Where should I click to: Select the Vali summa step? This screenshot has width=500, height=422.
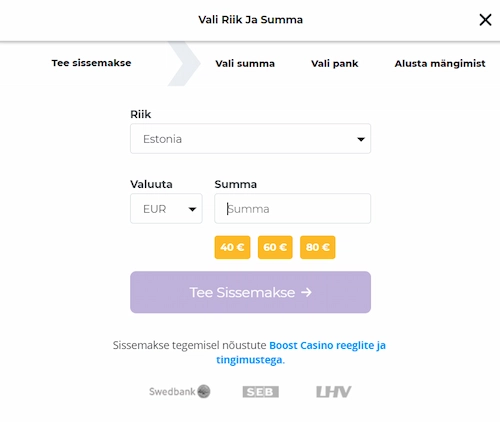click(245, 63)
